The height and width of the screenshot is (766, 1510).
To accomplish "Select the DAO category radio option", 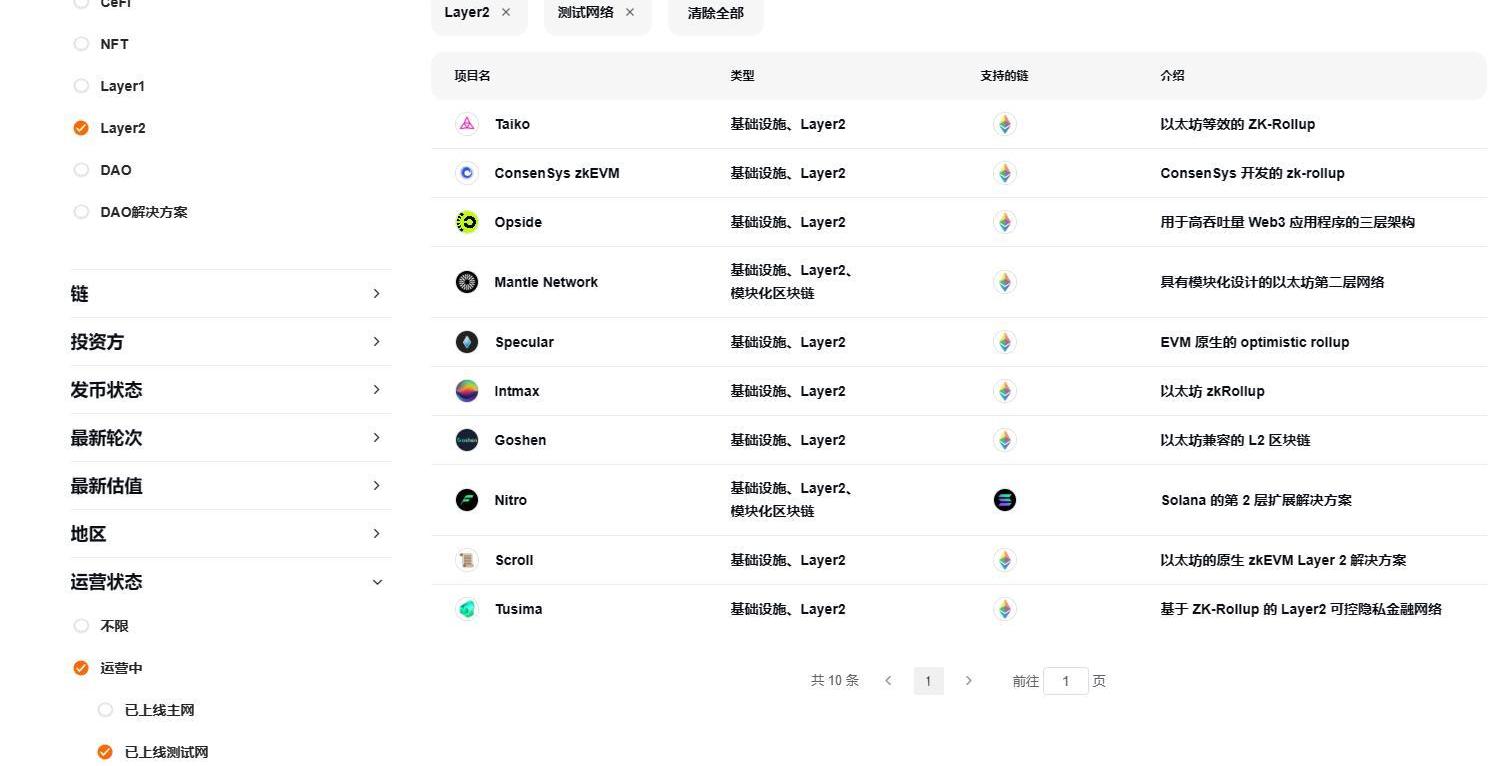I will coord(82,170).
